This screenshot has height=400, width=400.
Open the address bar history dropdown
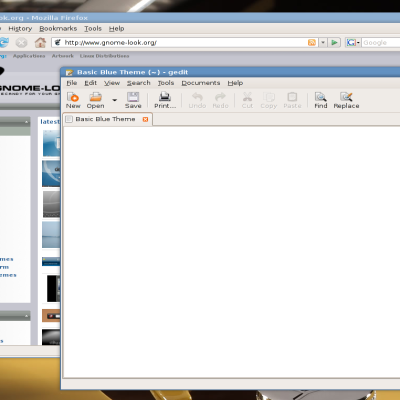323,42
